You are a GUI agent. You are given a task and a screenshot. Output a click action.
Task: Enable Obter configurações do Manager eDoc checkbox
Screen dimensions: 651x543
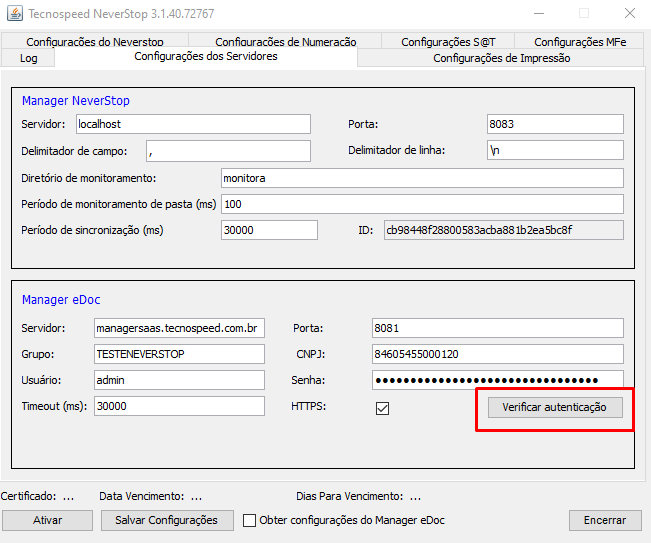[x=250, y=521]
